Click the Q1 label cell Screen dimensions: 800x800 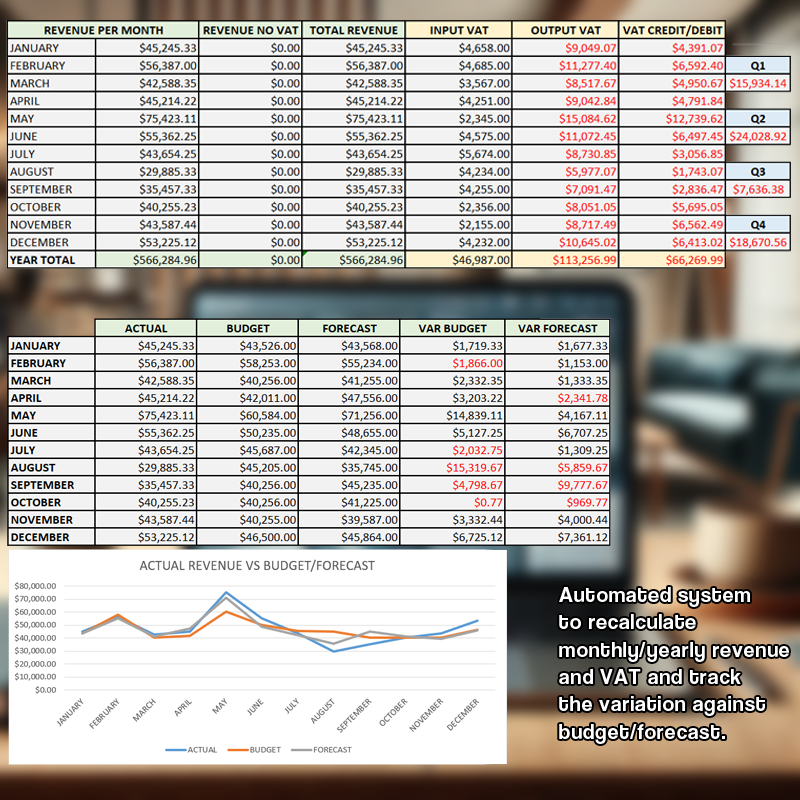coord(758,65)
